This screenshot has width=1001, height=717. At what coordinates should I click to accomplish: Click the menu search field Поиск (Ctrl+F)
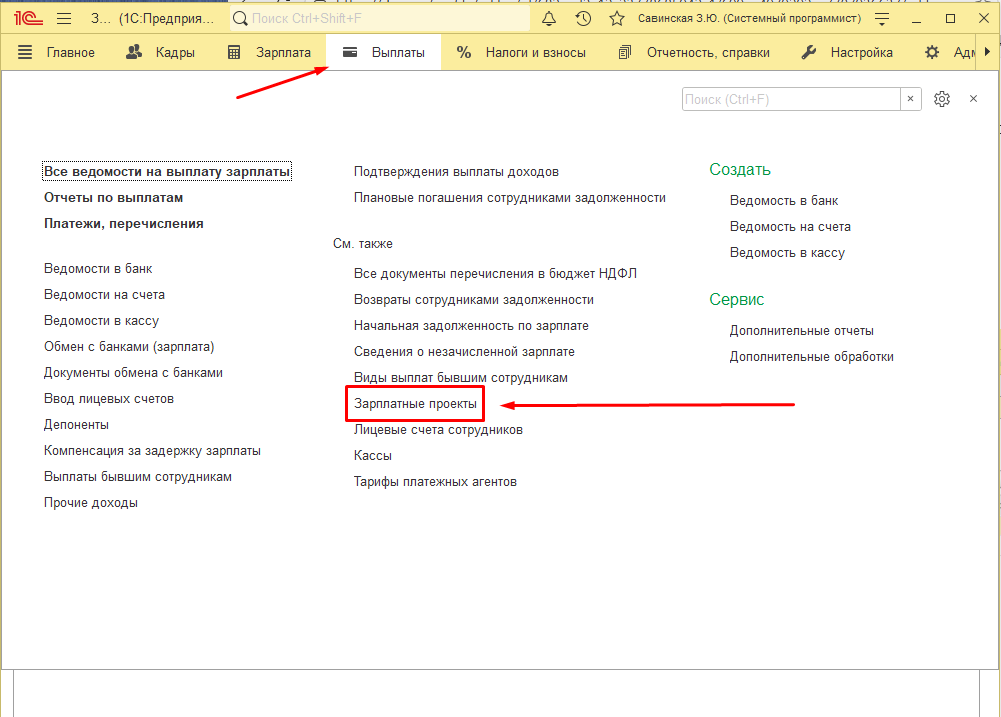click(x=791, y=99)
